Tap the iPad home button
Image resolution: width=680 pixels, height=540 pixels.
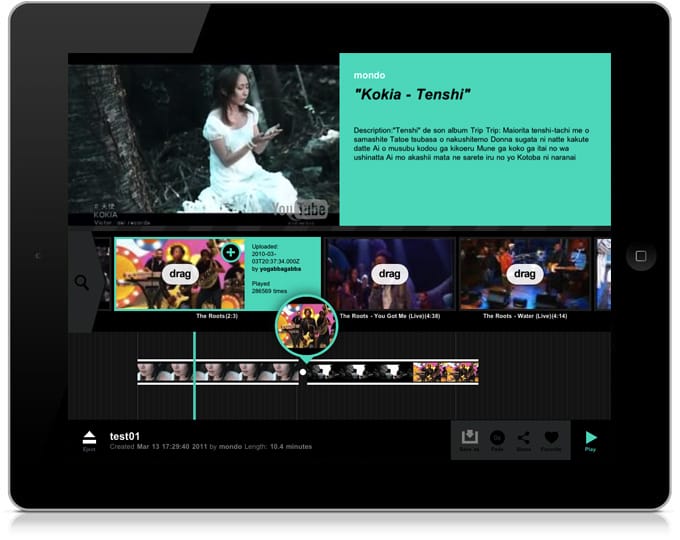(x=641, y=256)
